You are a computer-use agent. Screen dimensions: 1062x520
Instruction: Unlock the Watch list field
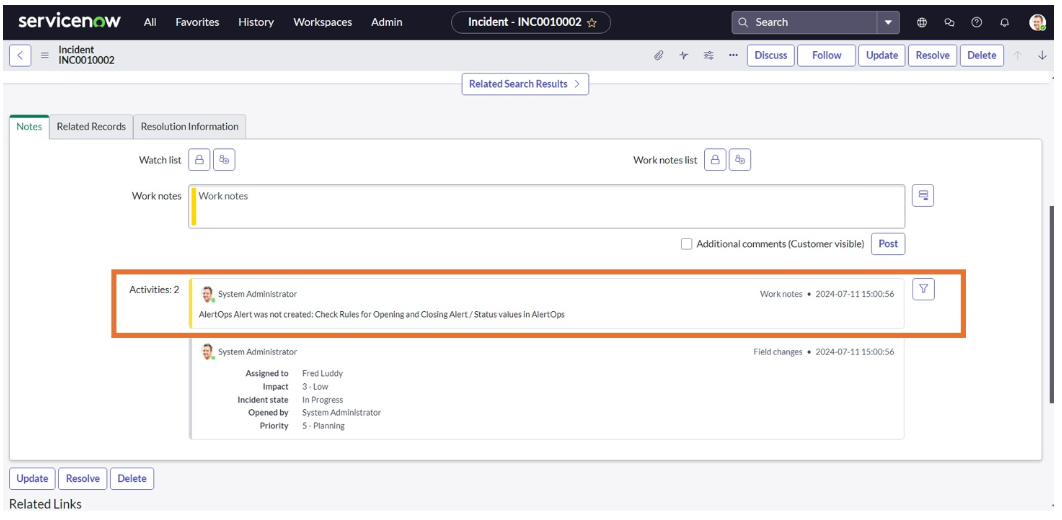tap(199, 160)
